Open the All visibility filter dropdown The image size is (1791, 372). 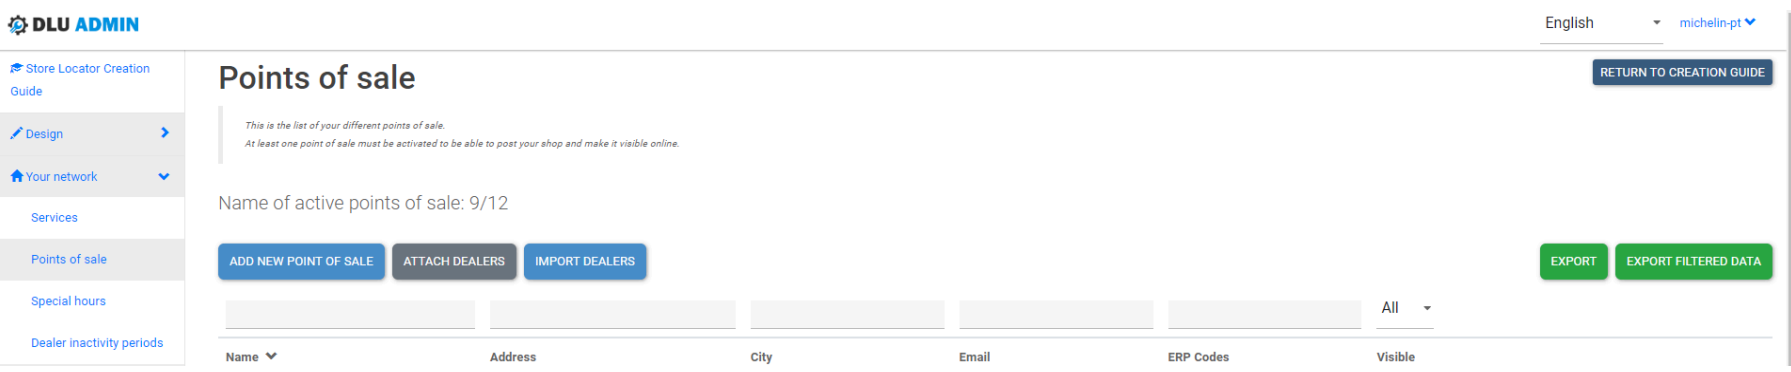coord(1406,308)
